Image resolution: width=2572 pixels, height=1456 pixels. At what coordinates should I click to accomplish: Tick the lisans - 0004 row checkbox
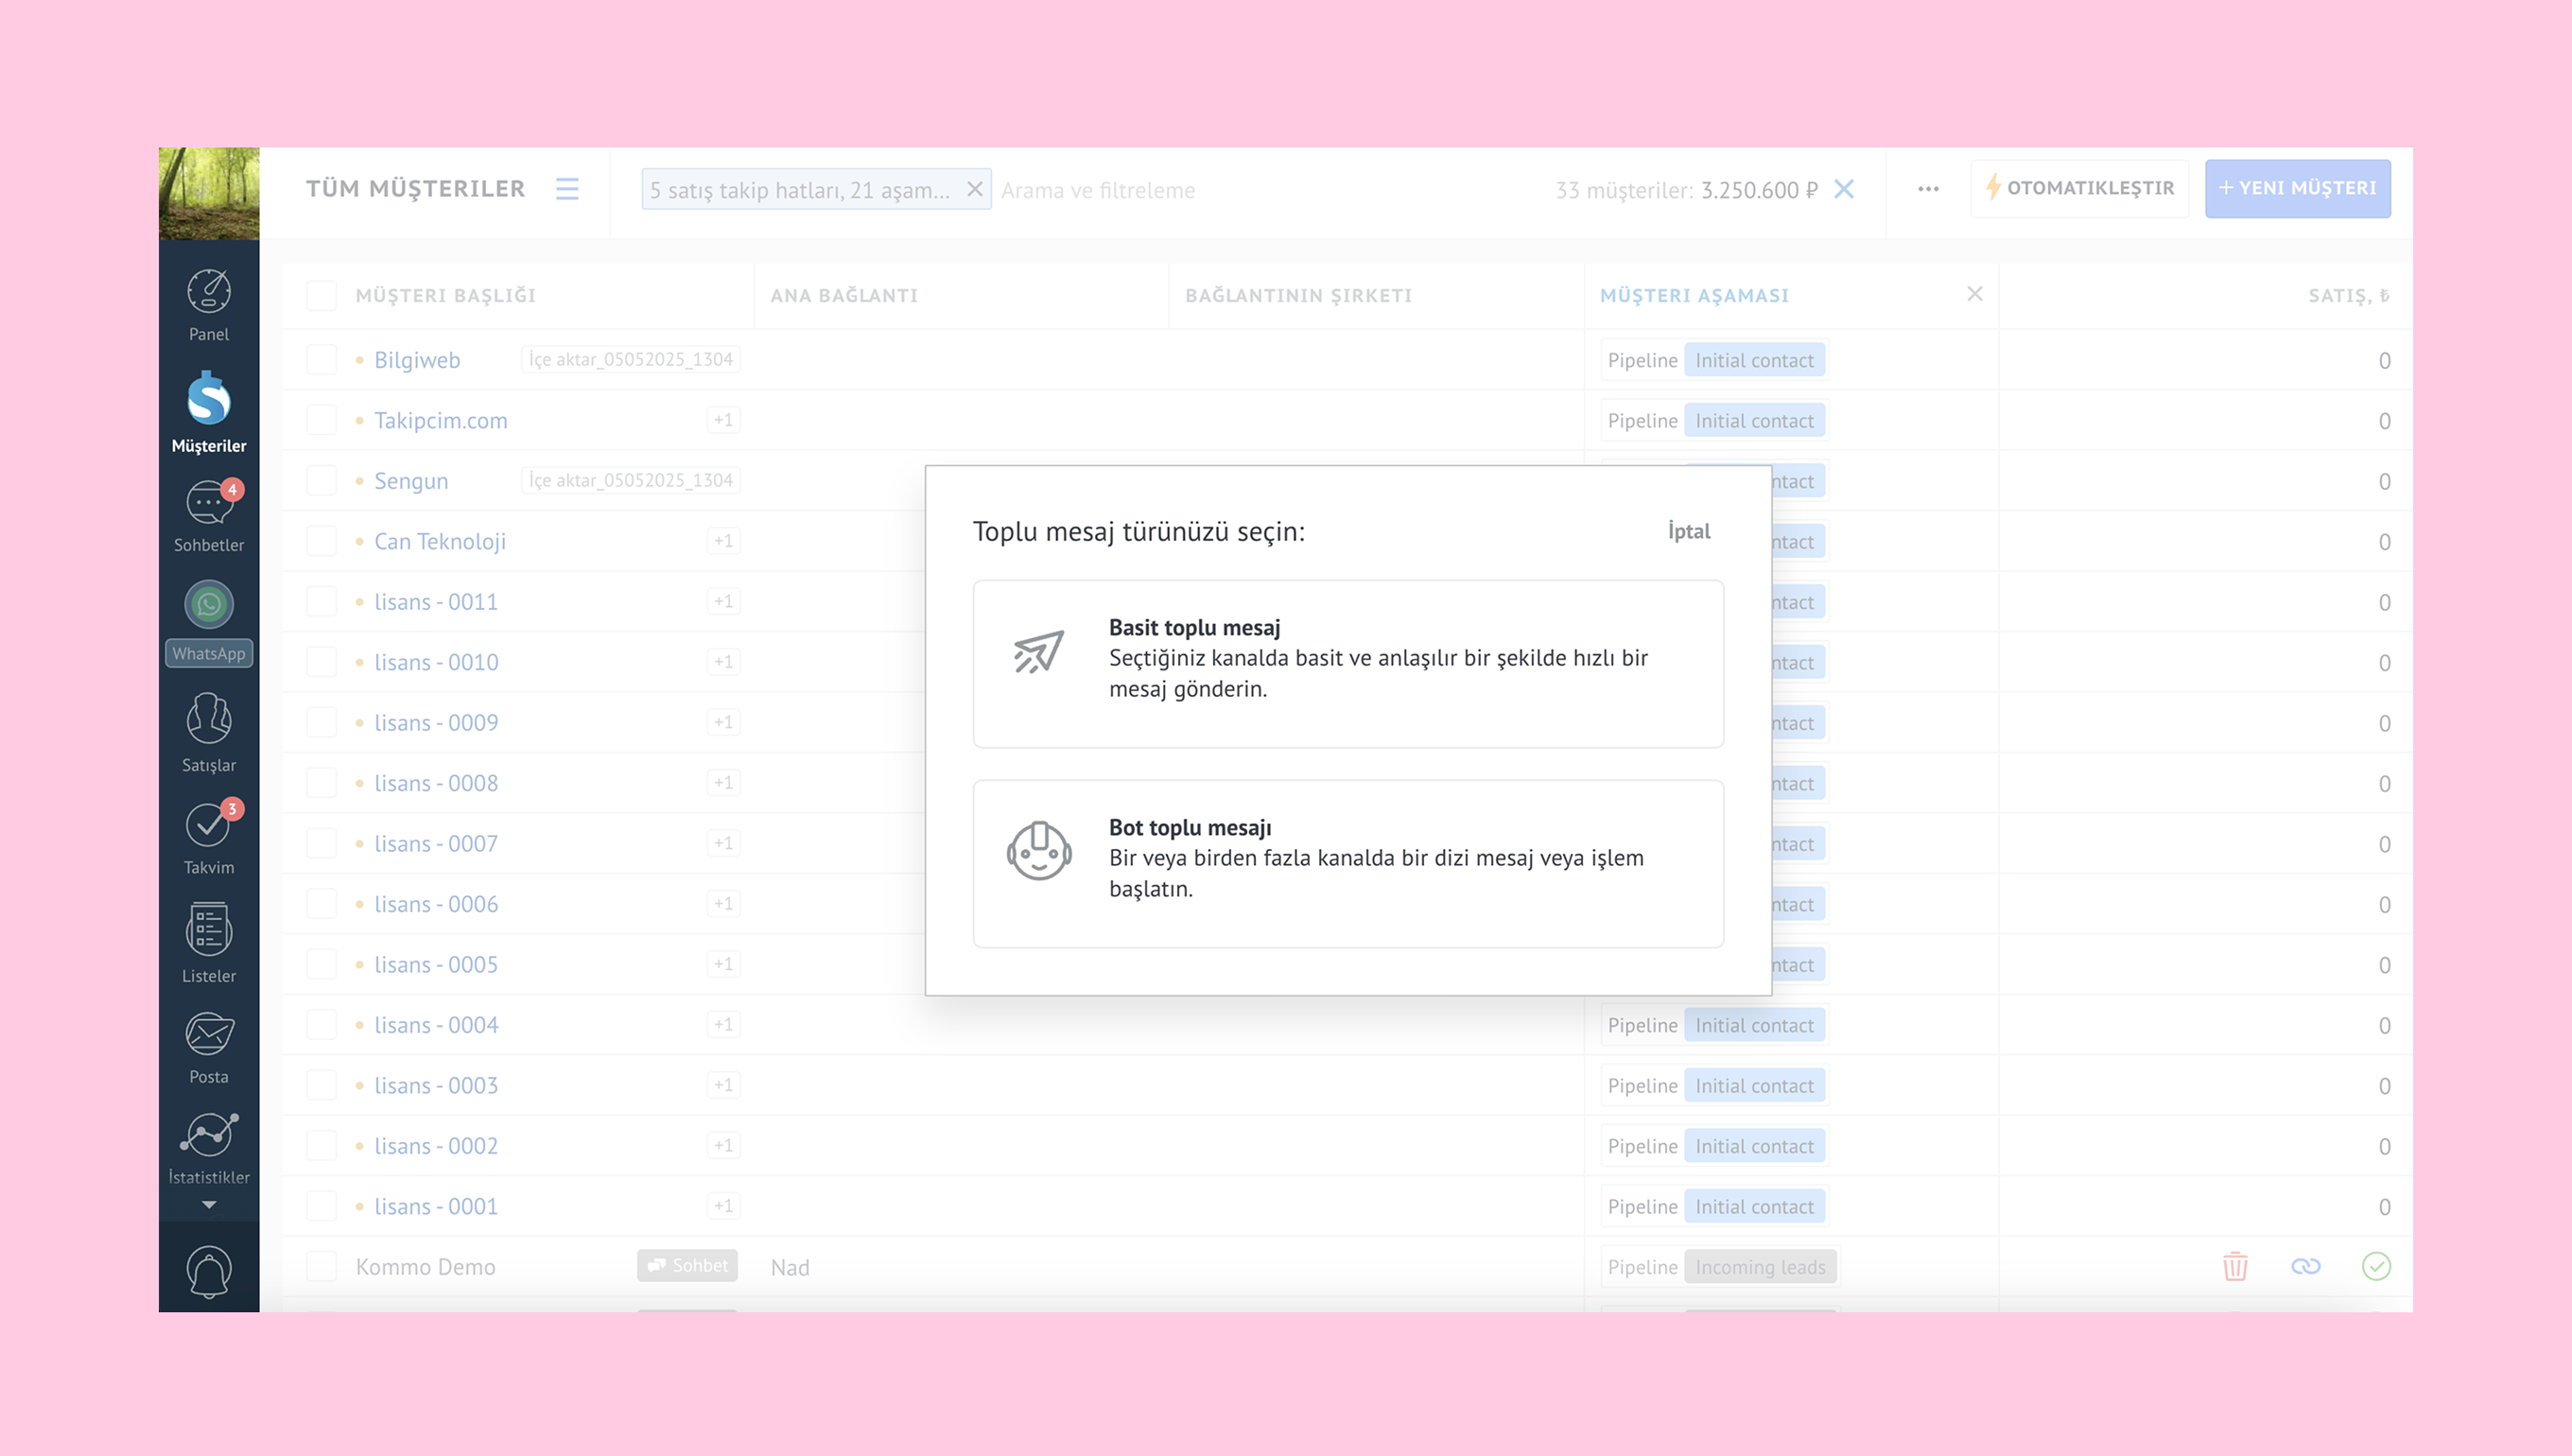321,1025
